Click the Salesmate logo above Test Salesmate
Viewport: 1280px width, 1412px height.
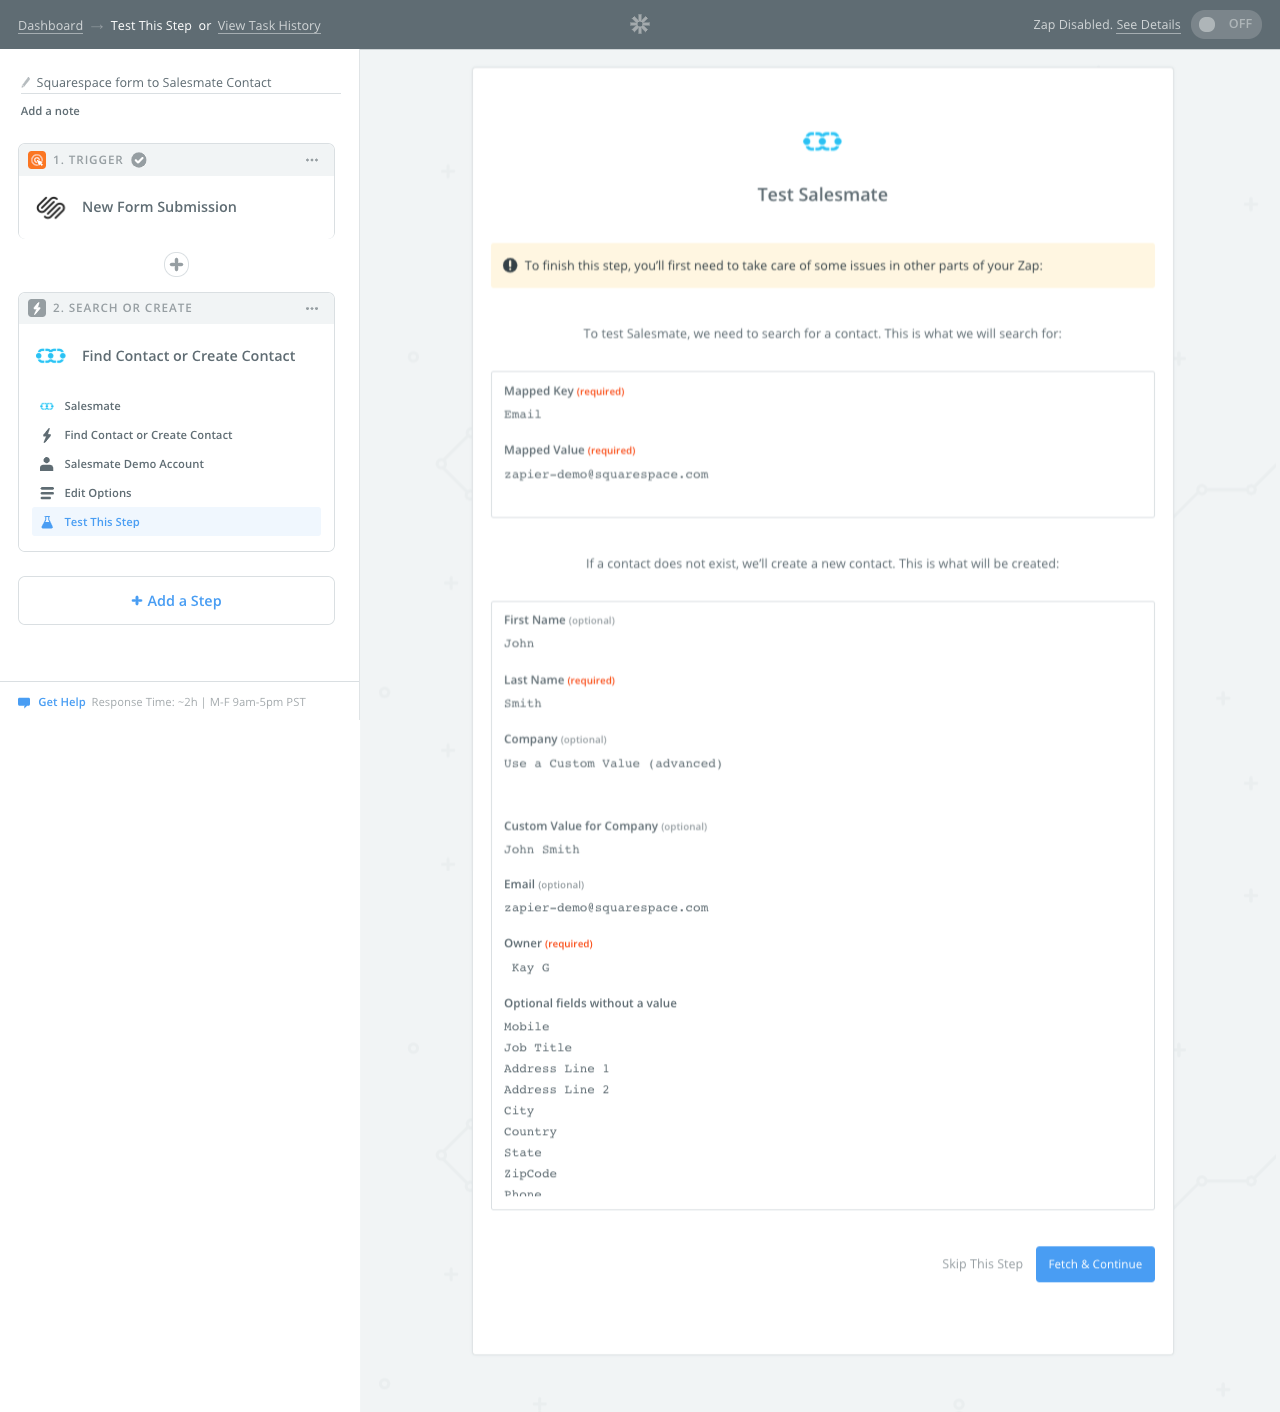[x=822, y=142]
